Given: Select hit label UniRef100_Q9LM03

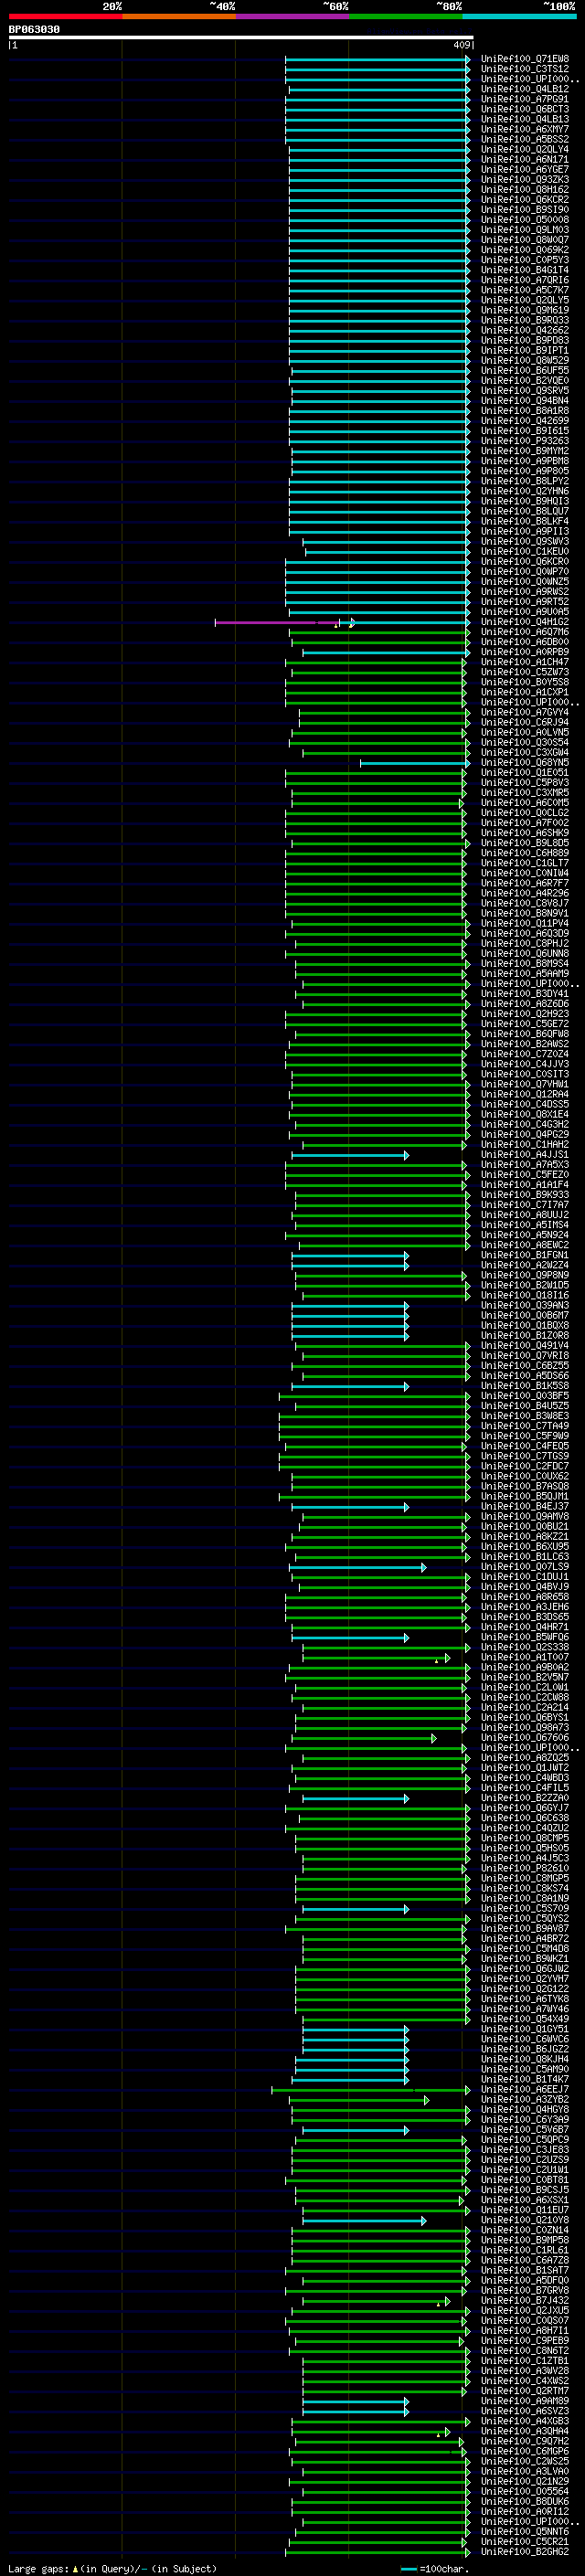Looking at the screenshot, I should point(525,230).
